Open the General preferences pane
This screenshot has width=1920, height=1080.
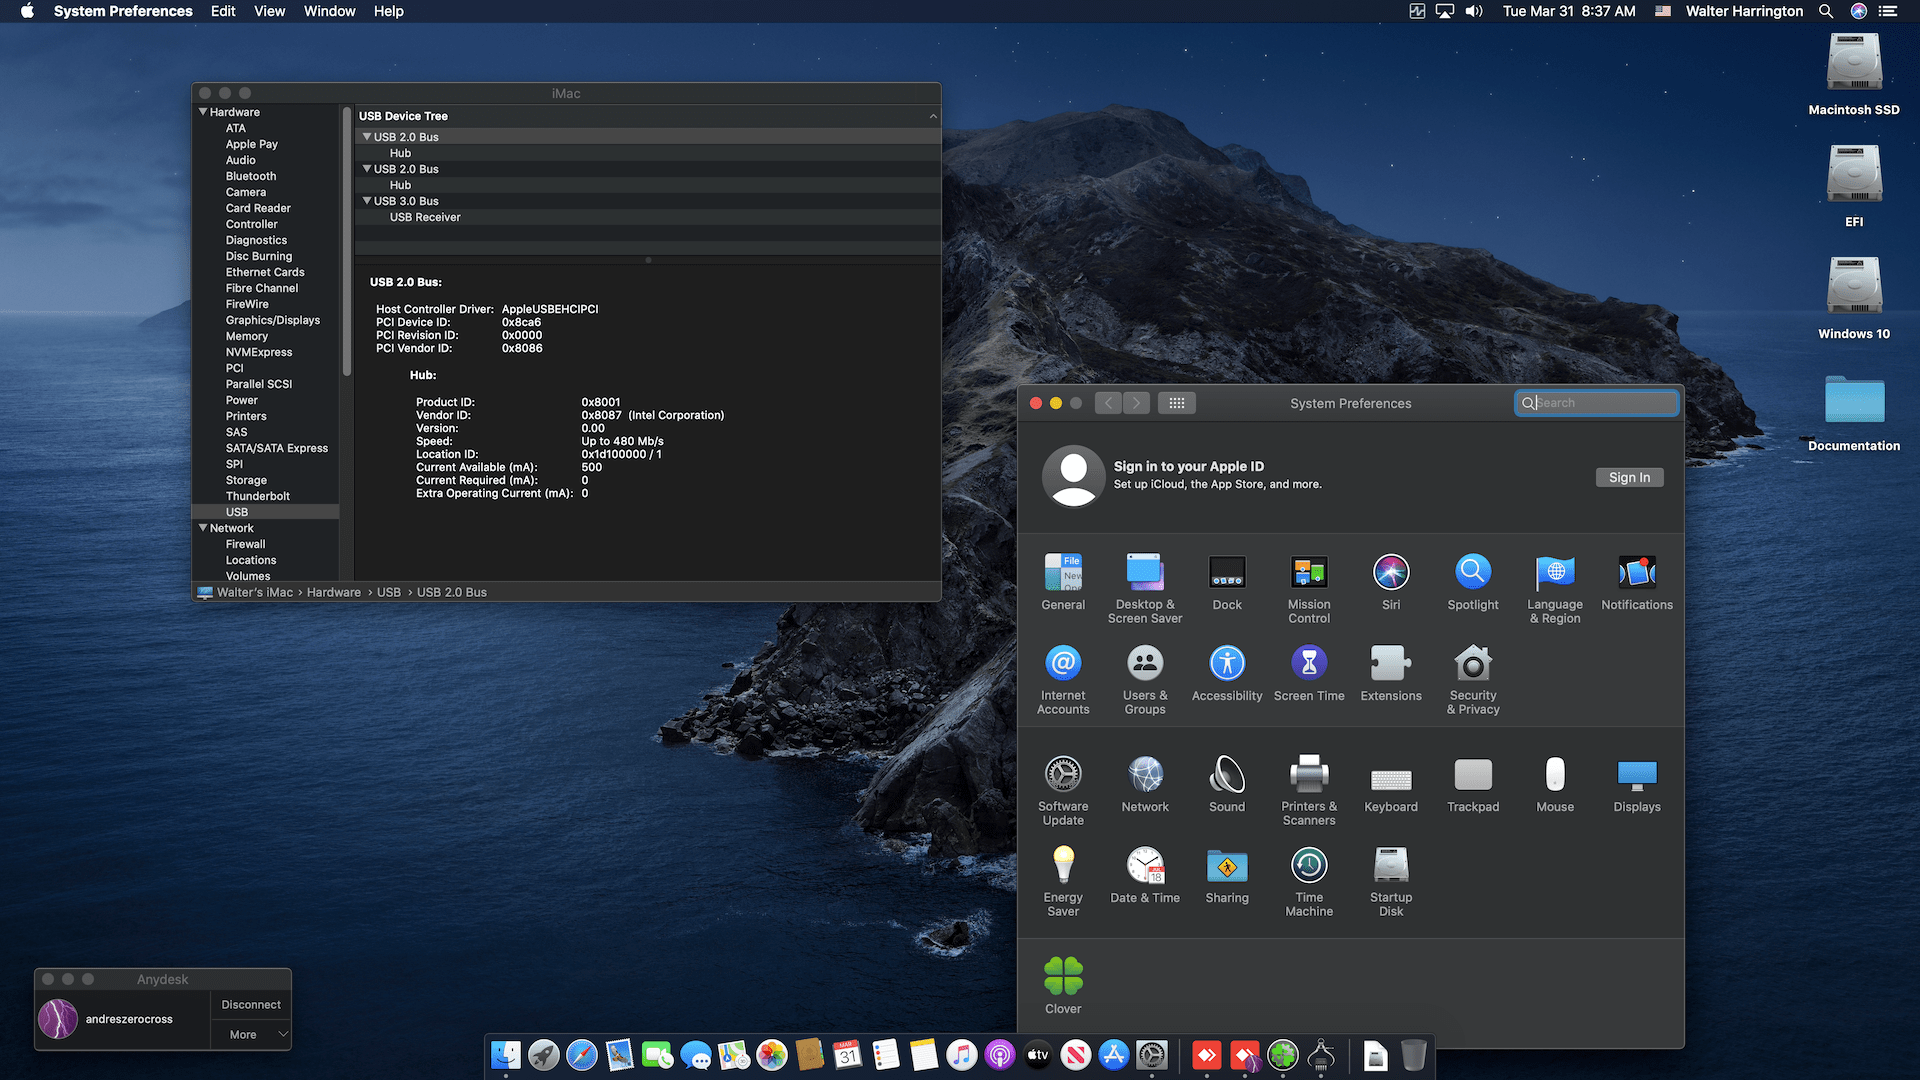(x=1063, y=581)
